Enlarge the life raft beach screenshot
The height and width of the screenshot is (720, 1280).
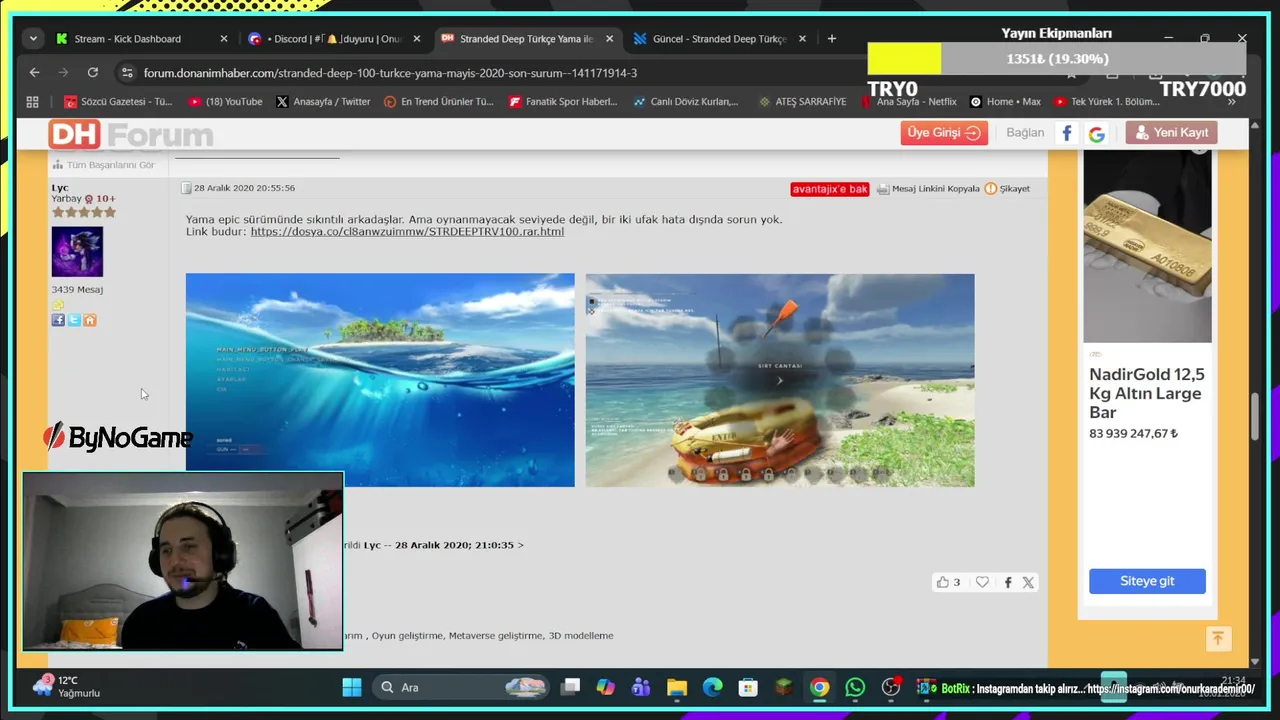[780, 380]
